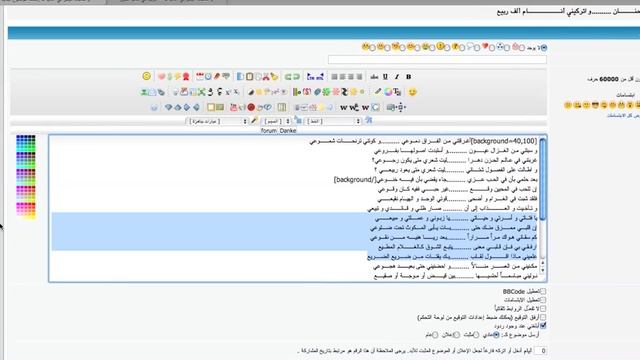Click the red circle record icon
The image size is (640, 360).
point(251,107)
